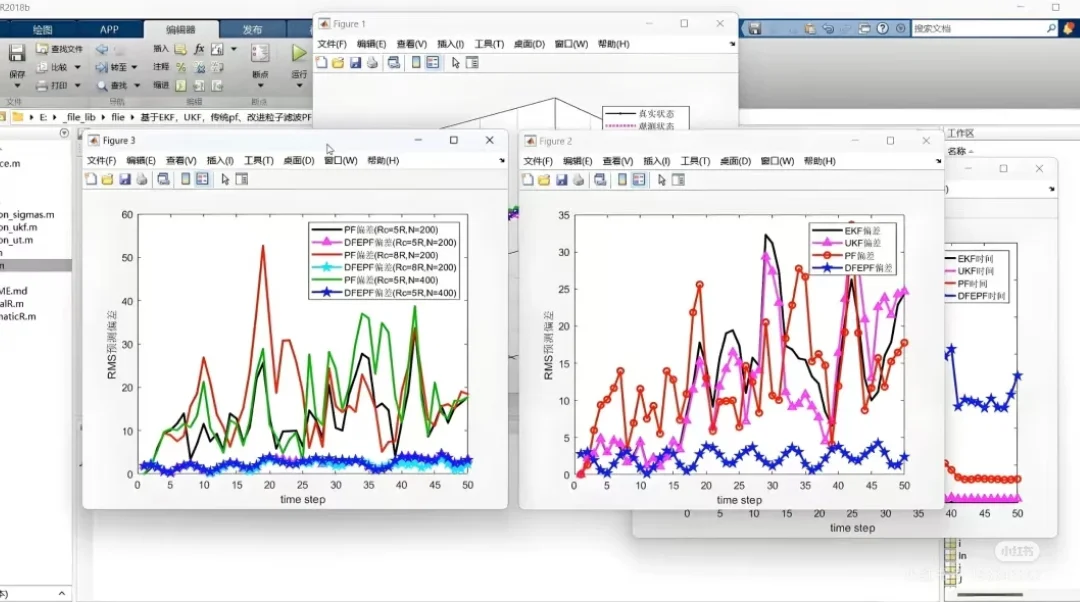
Task: Click the percent comment icon in editor ribbon
Action: [x=180, y=68]
